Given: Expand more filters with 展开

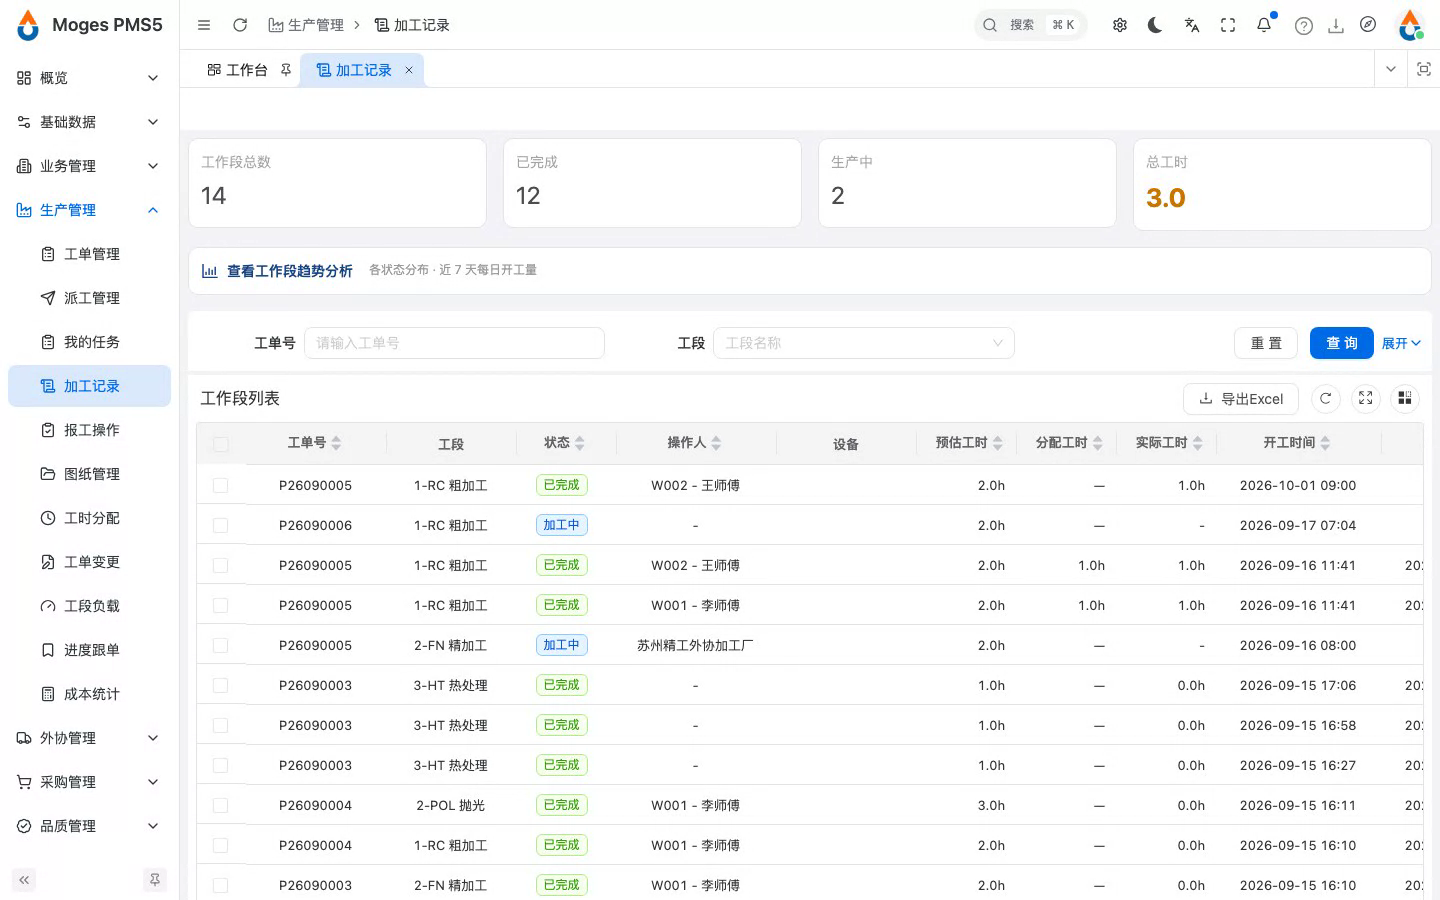Looking at the screenshot, I should [x=1401, y=343].
